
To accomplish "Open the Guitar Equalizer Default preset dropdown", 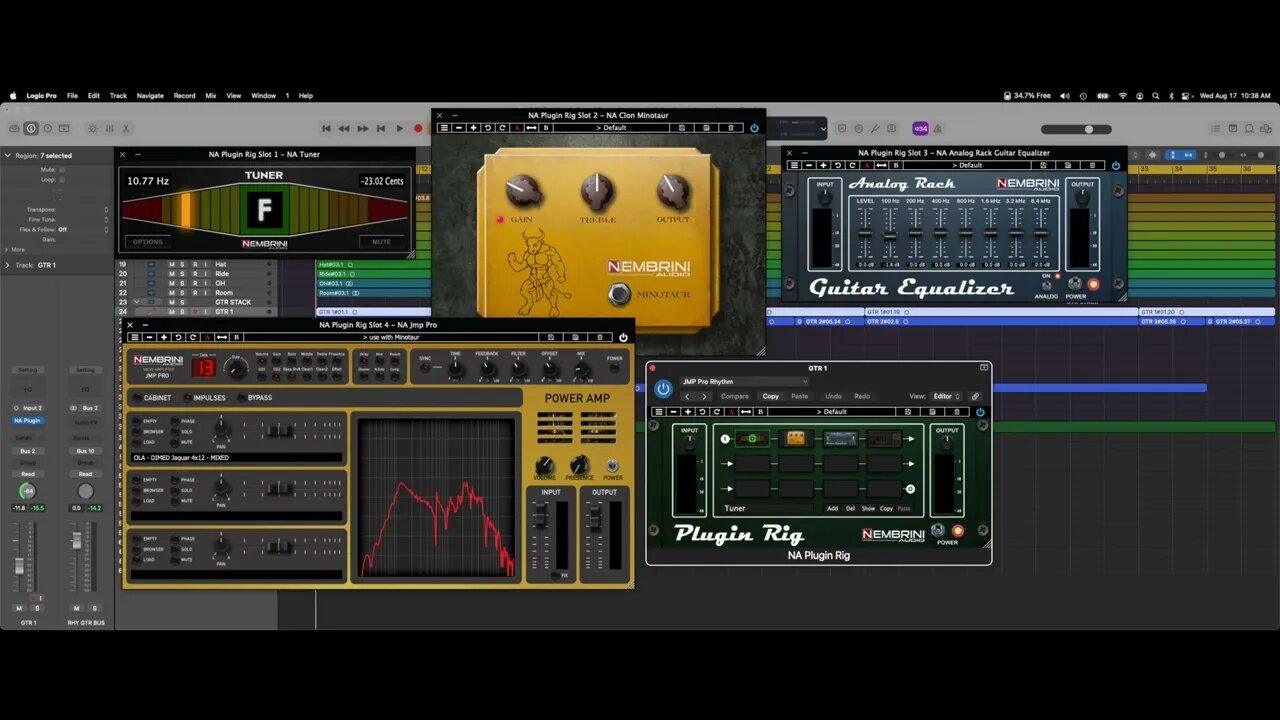I will coord(969,165).
